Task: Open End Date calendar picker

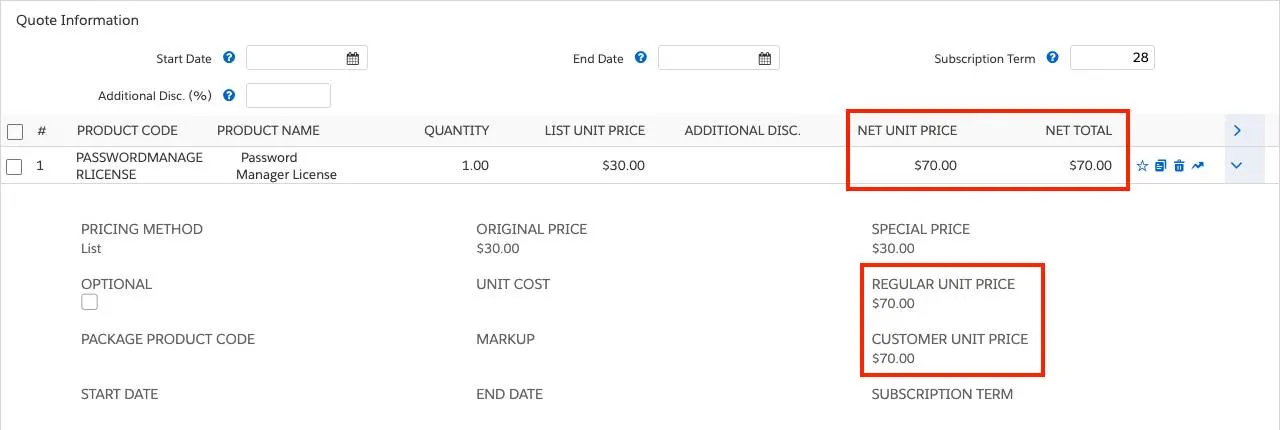Action: [x=765, y=58]
